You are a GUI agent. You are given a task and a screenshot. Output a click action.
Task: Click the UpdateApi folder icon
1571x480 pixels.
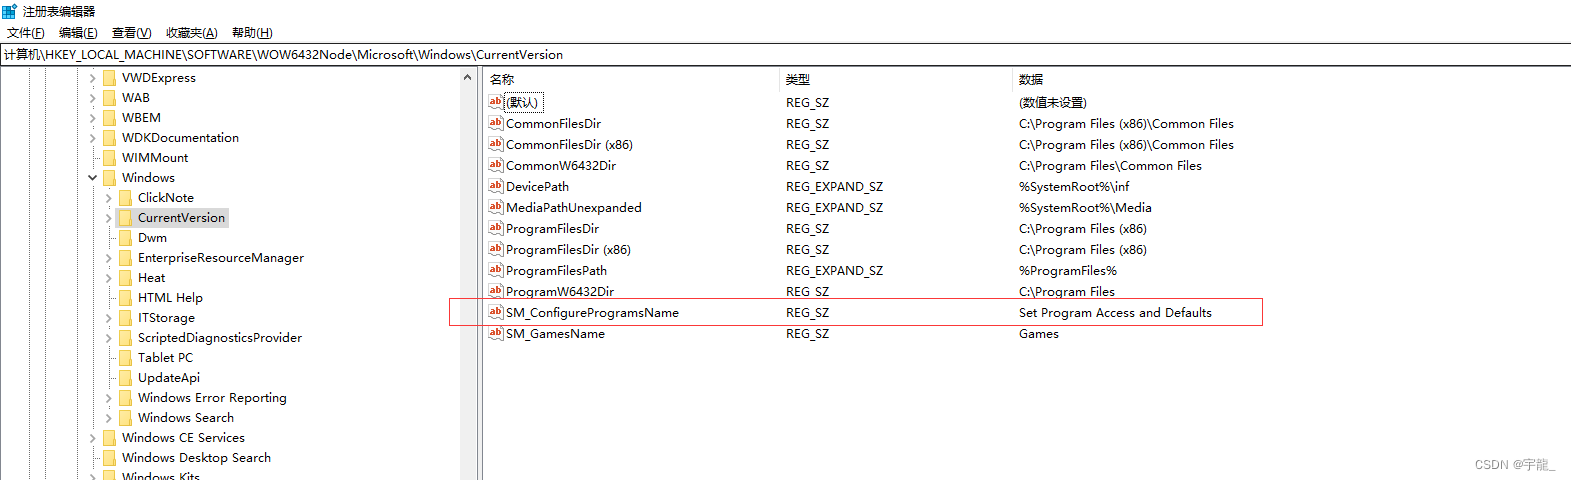pos(125,378)
